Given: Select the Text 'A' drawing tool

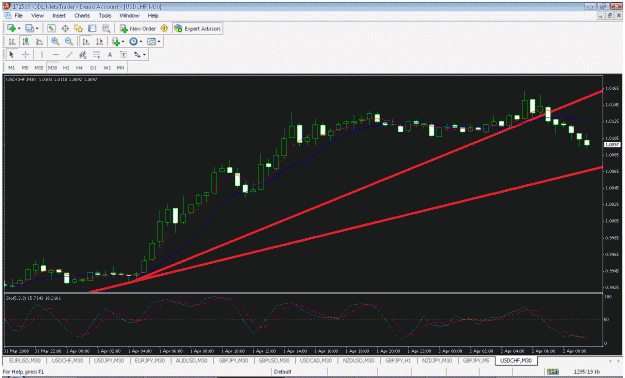Looking at the screenshot, I should [x=110, y=55].
